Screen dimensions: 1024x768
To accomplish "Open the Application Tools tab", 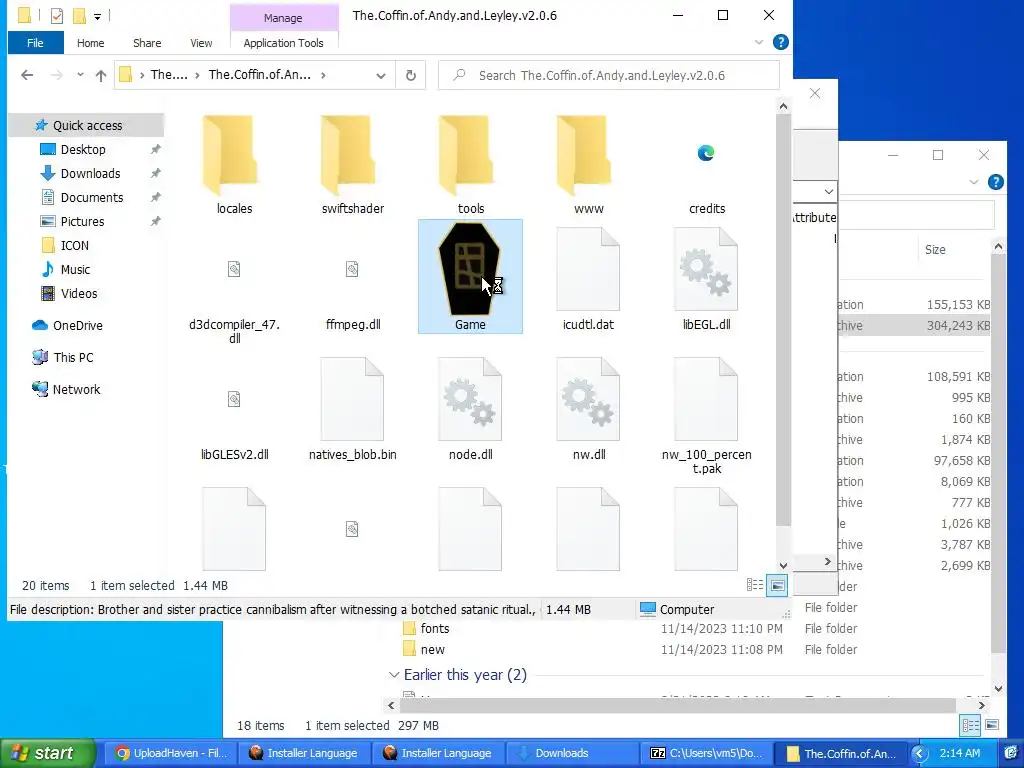I will pyautogui.click(x=283, y=43).
